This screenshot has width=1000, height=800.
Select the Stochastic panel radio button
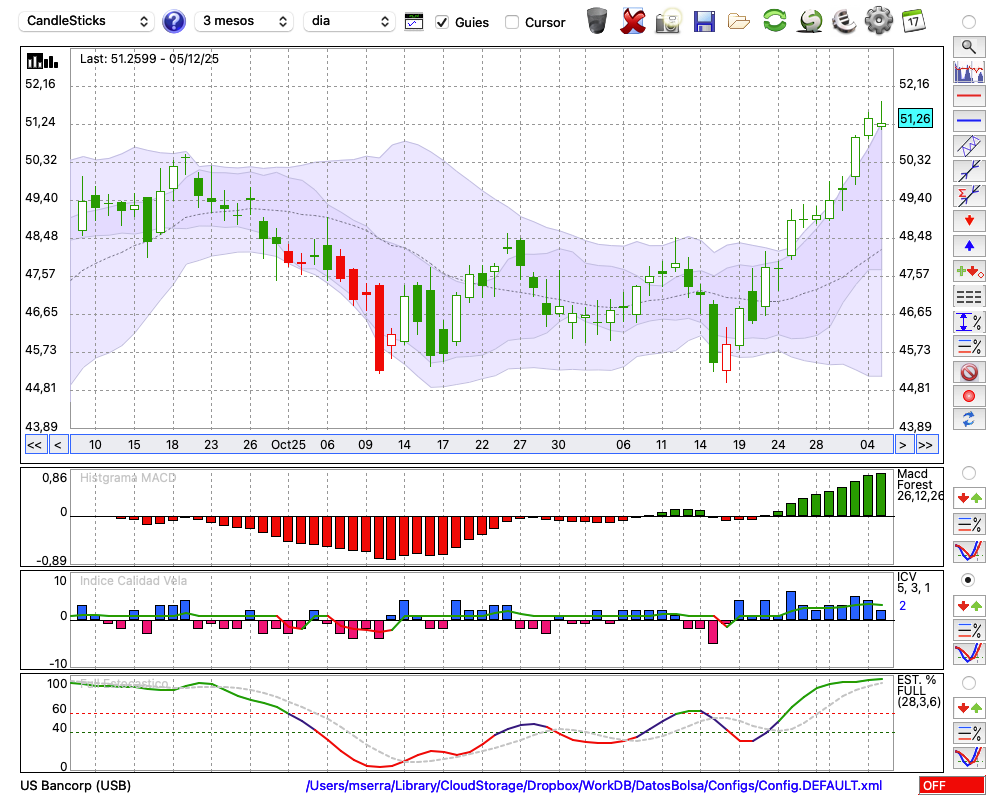click(969, 683)
